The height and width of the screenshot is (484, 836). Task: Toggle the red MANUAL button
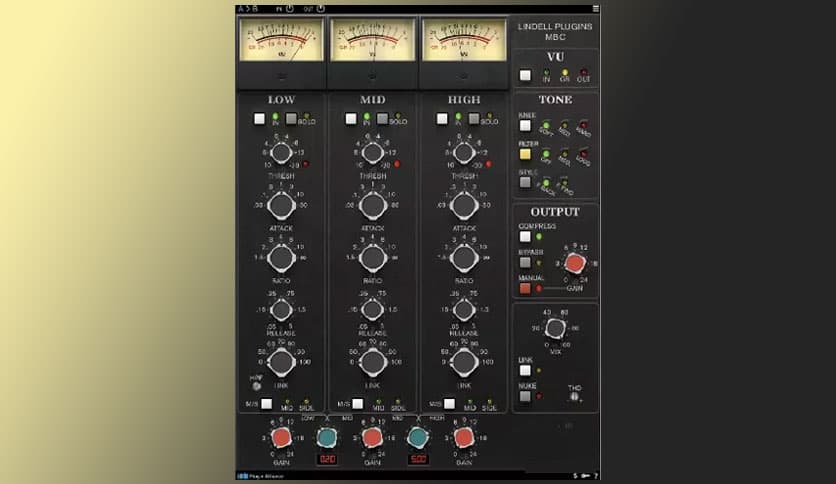pyautogui.click(x=525, y=288)
